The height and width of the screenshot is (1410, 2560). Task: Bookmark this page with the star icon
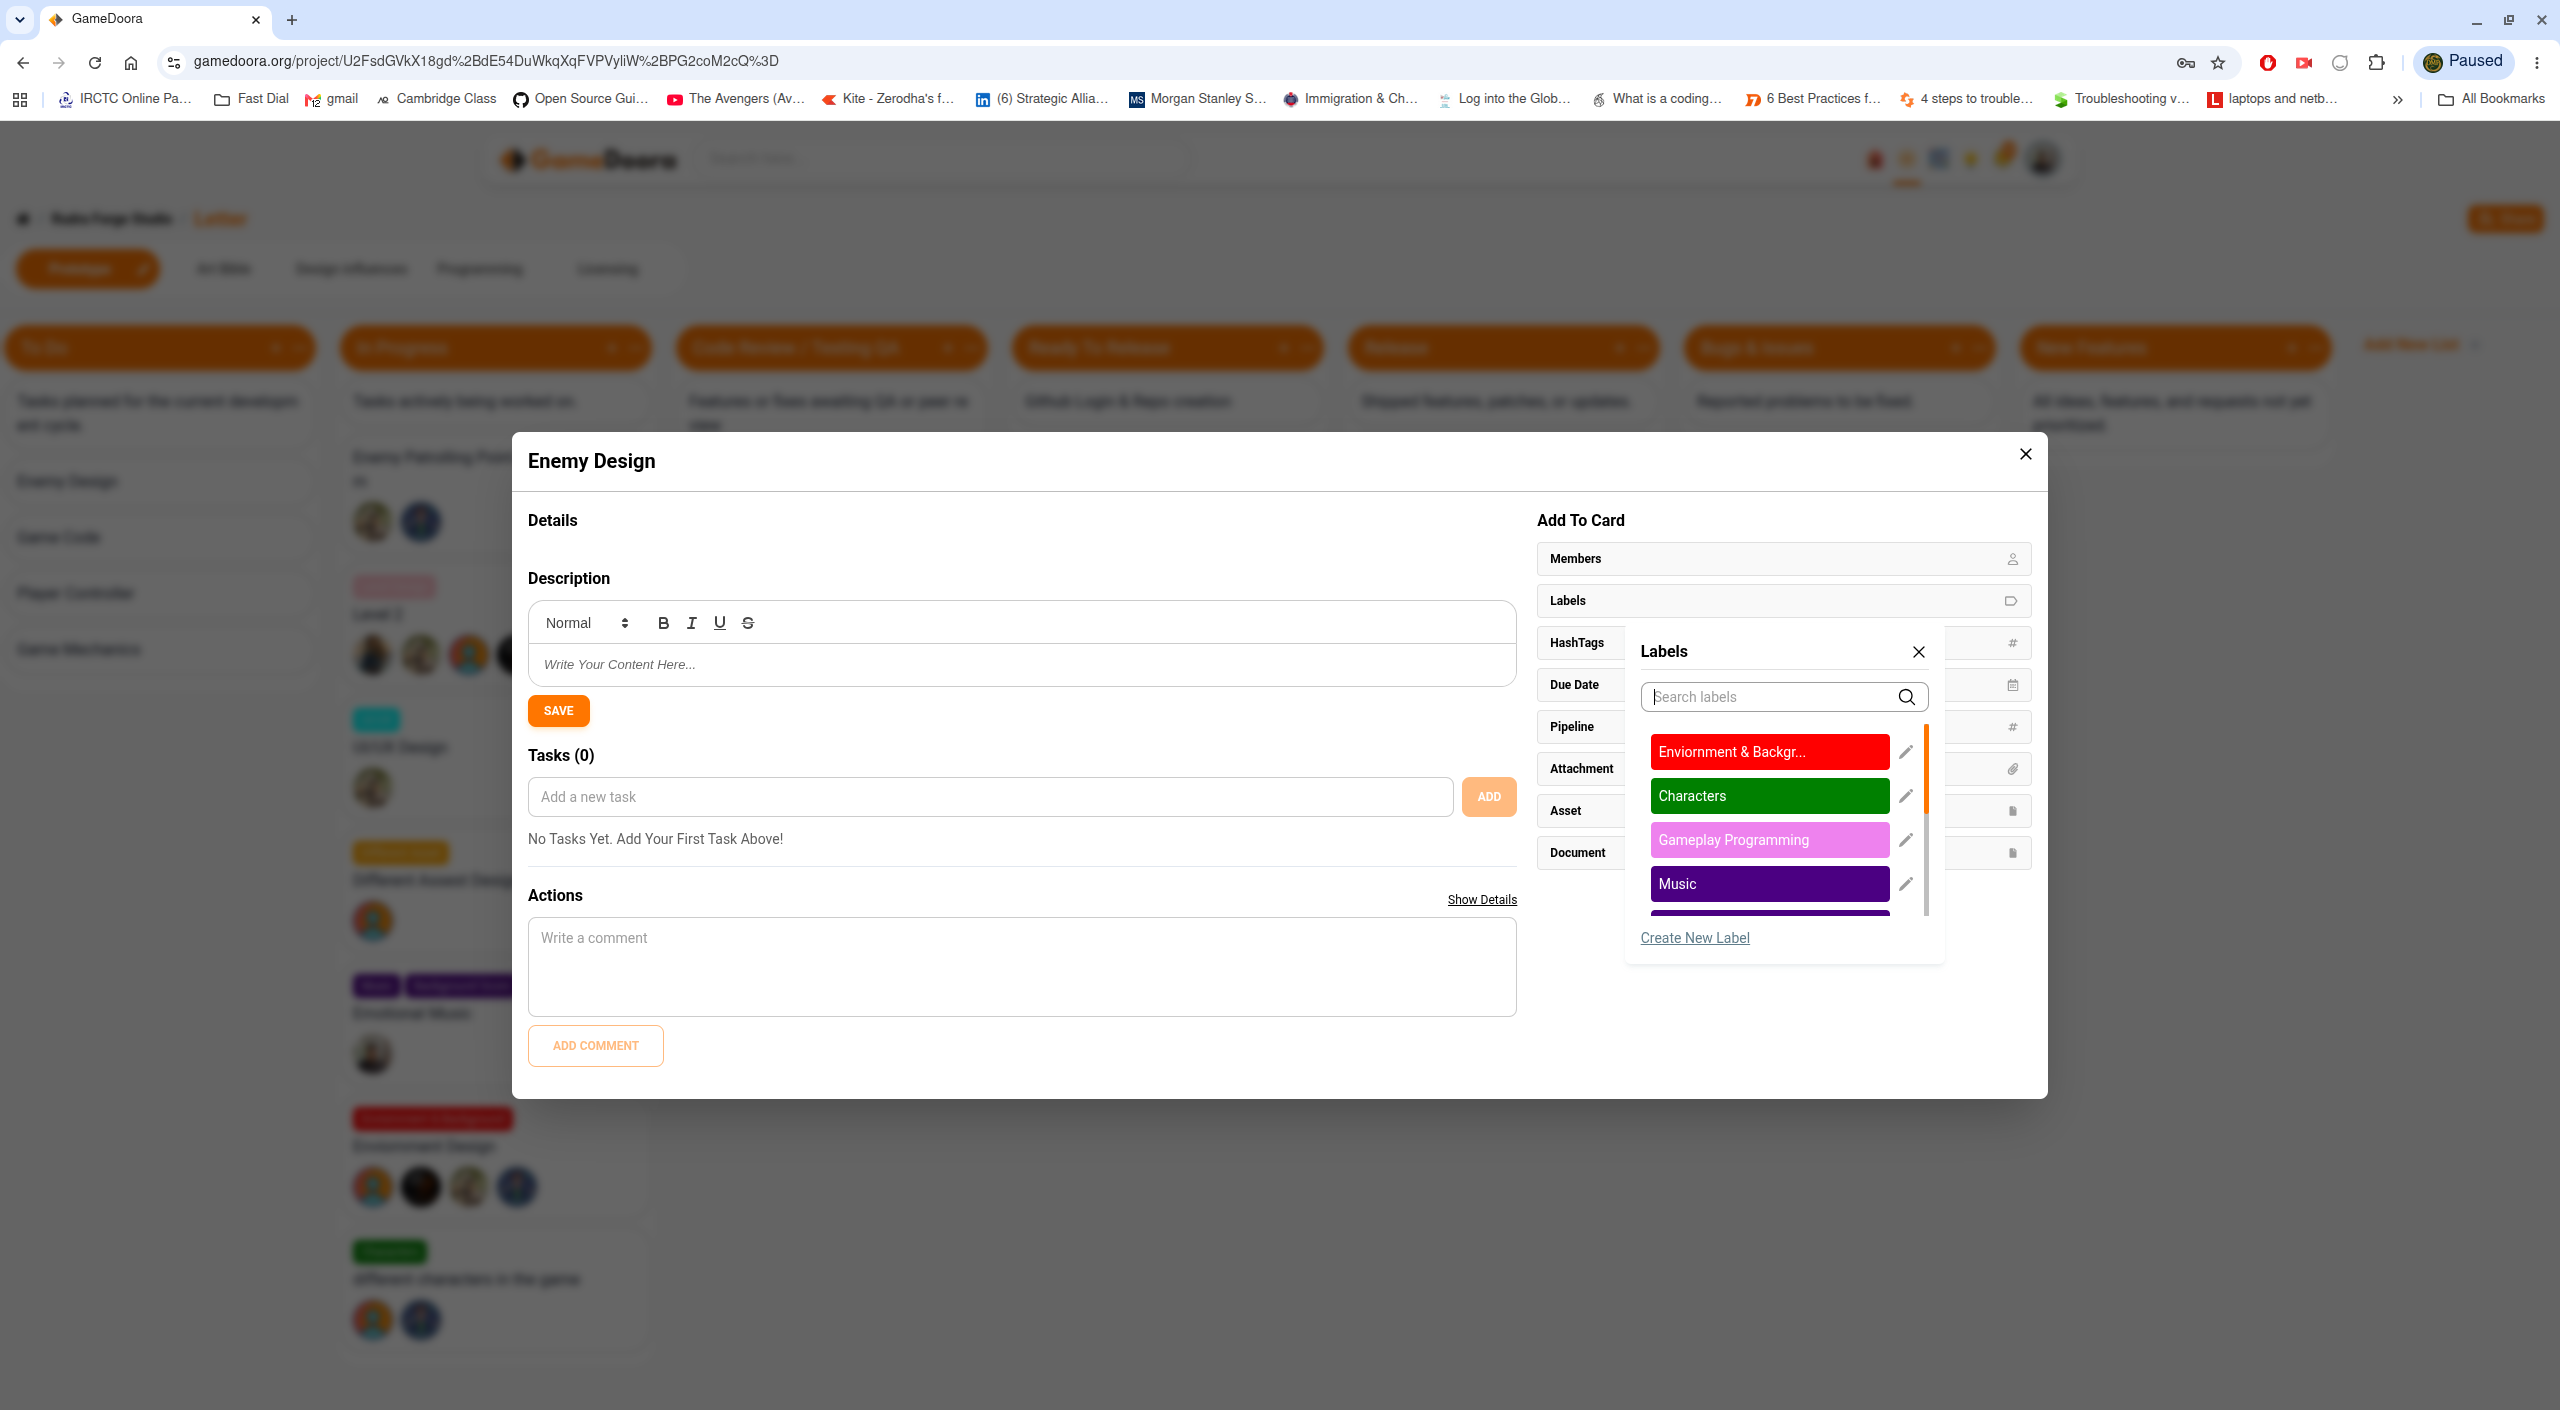click(2218, 62)
